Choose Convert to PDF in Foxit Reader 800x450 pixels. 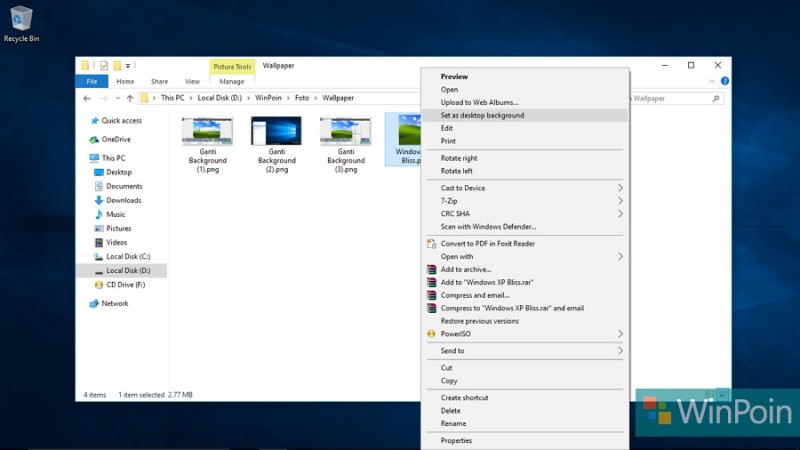[525, 244]
